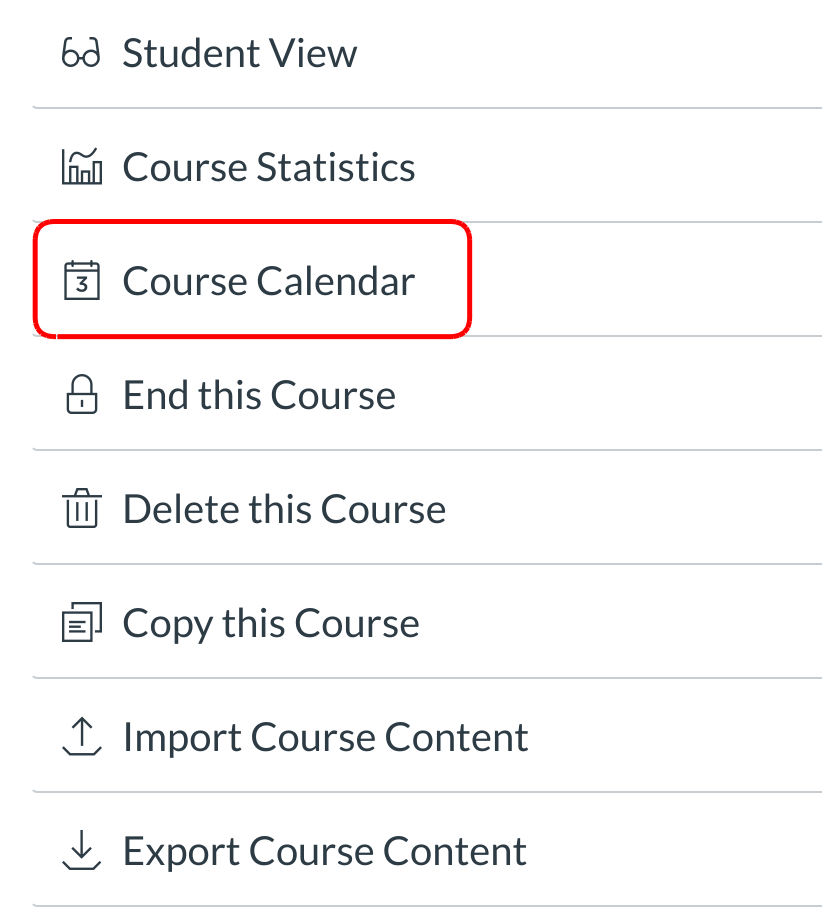Viewport: 822px width, 908px height.
Task: Click the glasses icon for Student View
Action: tap(81, 54)
